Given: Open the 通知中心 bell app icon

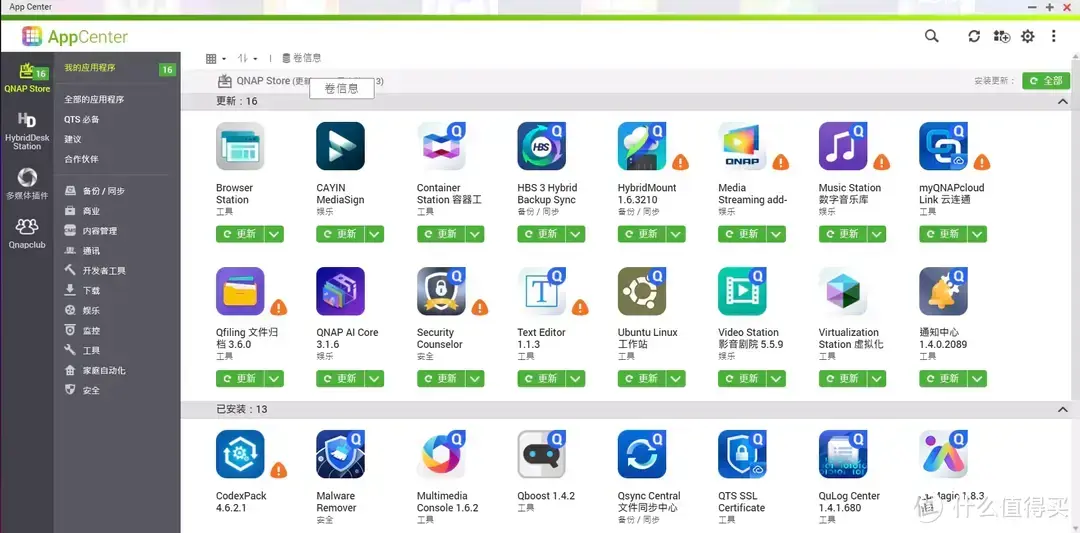Looking at the screenshot, I should point(944,291).
